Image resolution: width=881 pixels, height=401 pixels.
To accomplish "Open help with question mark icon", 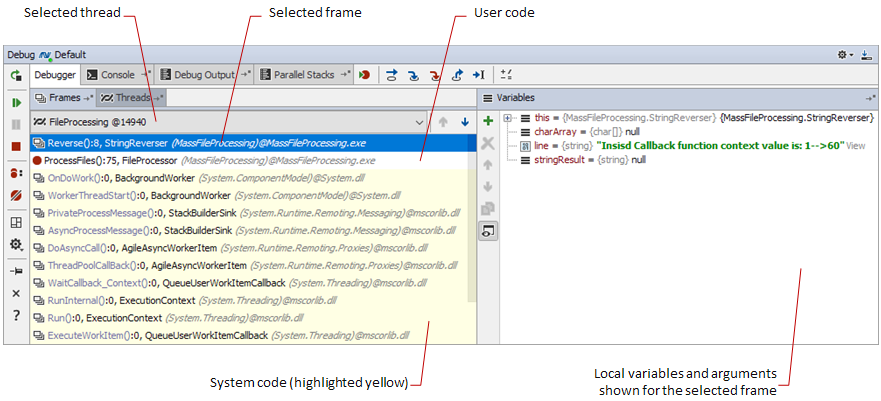I will (x=16, y=316).
